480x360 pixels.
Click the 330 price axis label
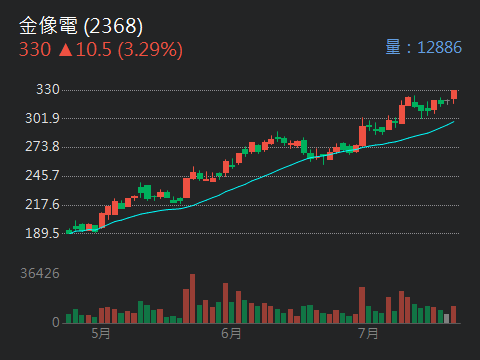(48, 89)
